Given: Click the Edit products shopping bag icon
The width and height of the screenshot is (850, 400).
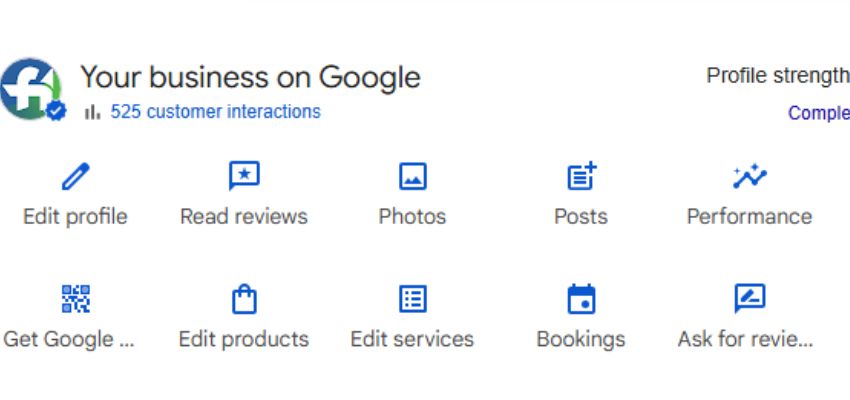Looking at the screenshot, I should pos(244,299).
